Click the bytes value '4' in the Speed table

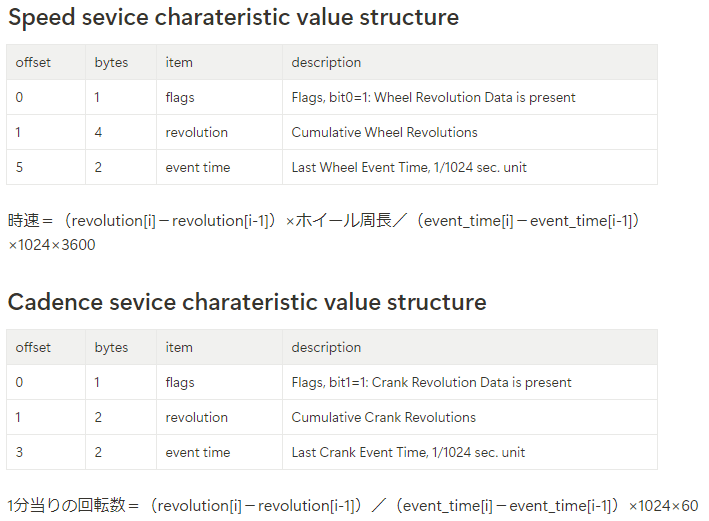point(98,132)
